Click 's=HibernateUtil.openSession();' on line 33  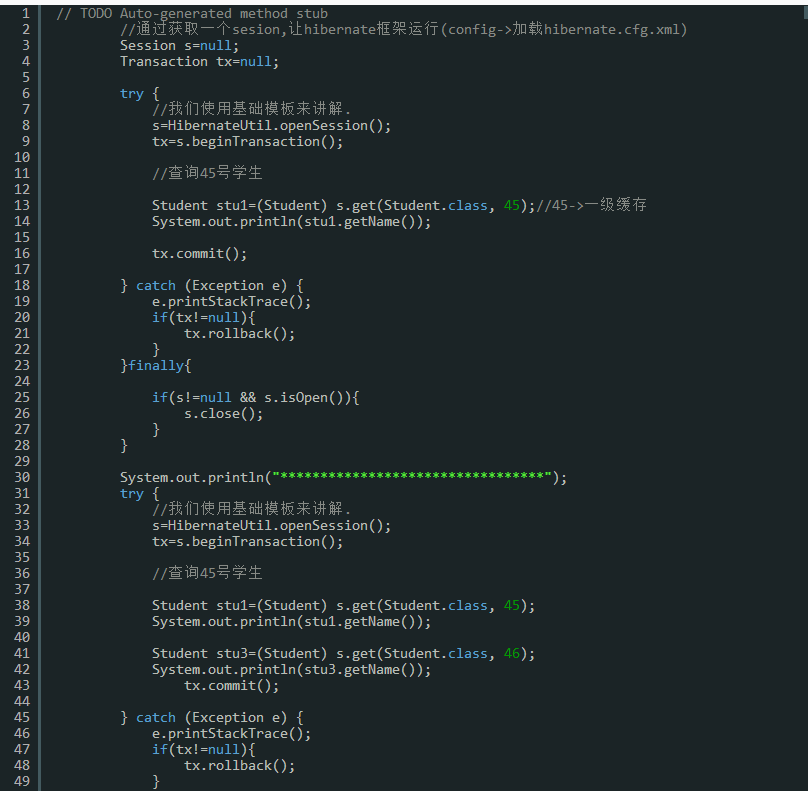pos(272,526)
